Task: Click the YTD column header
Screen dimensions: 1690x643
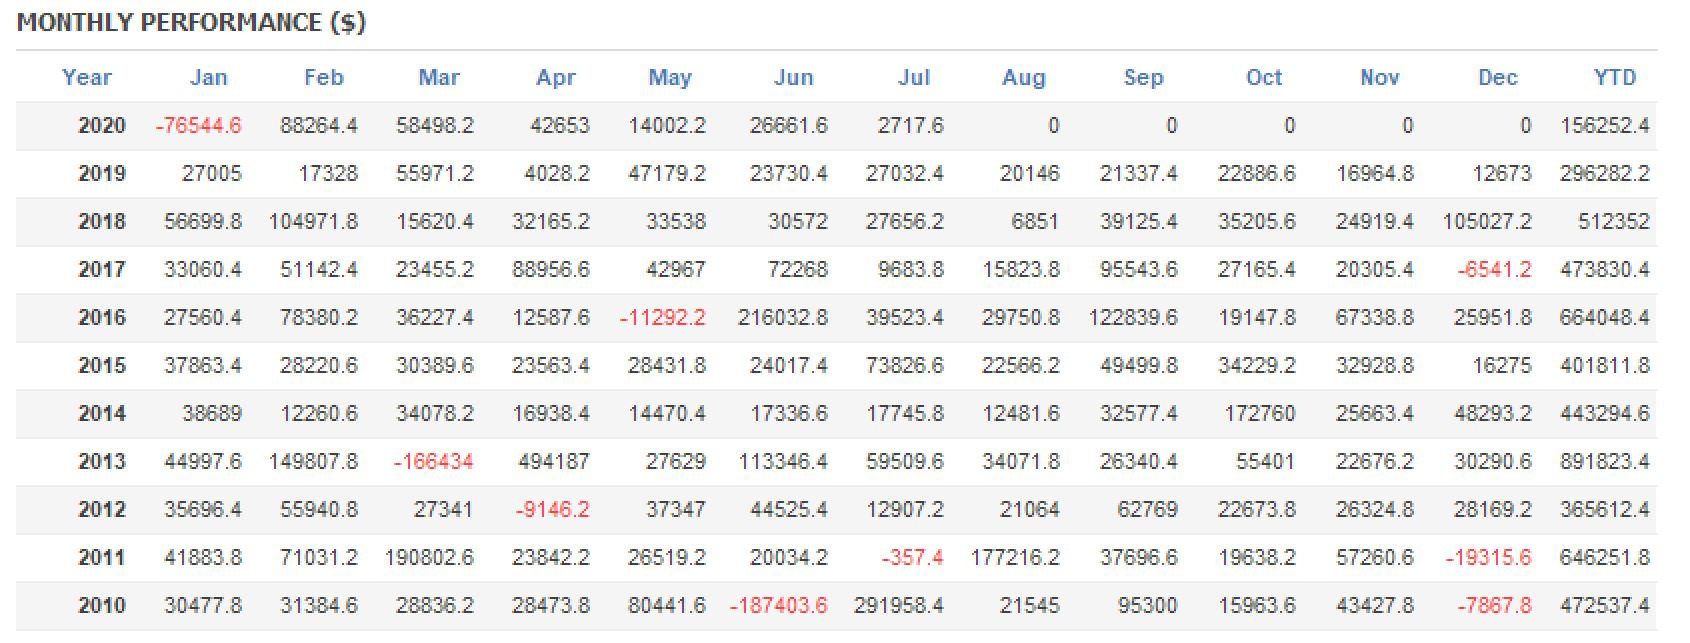Action: pos(1614,78)
